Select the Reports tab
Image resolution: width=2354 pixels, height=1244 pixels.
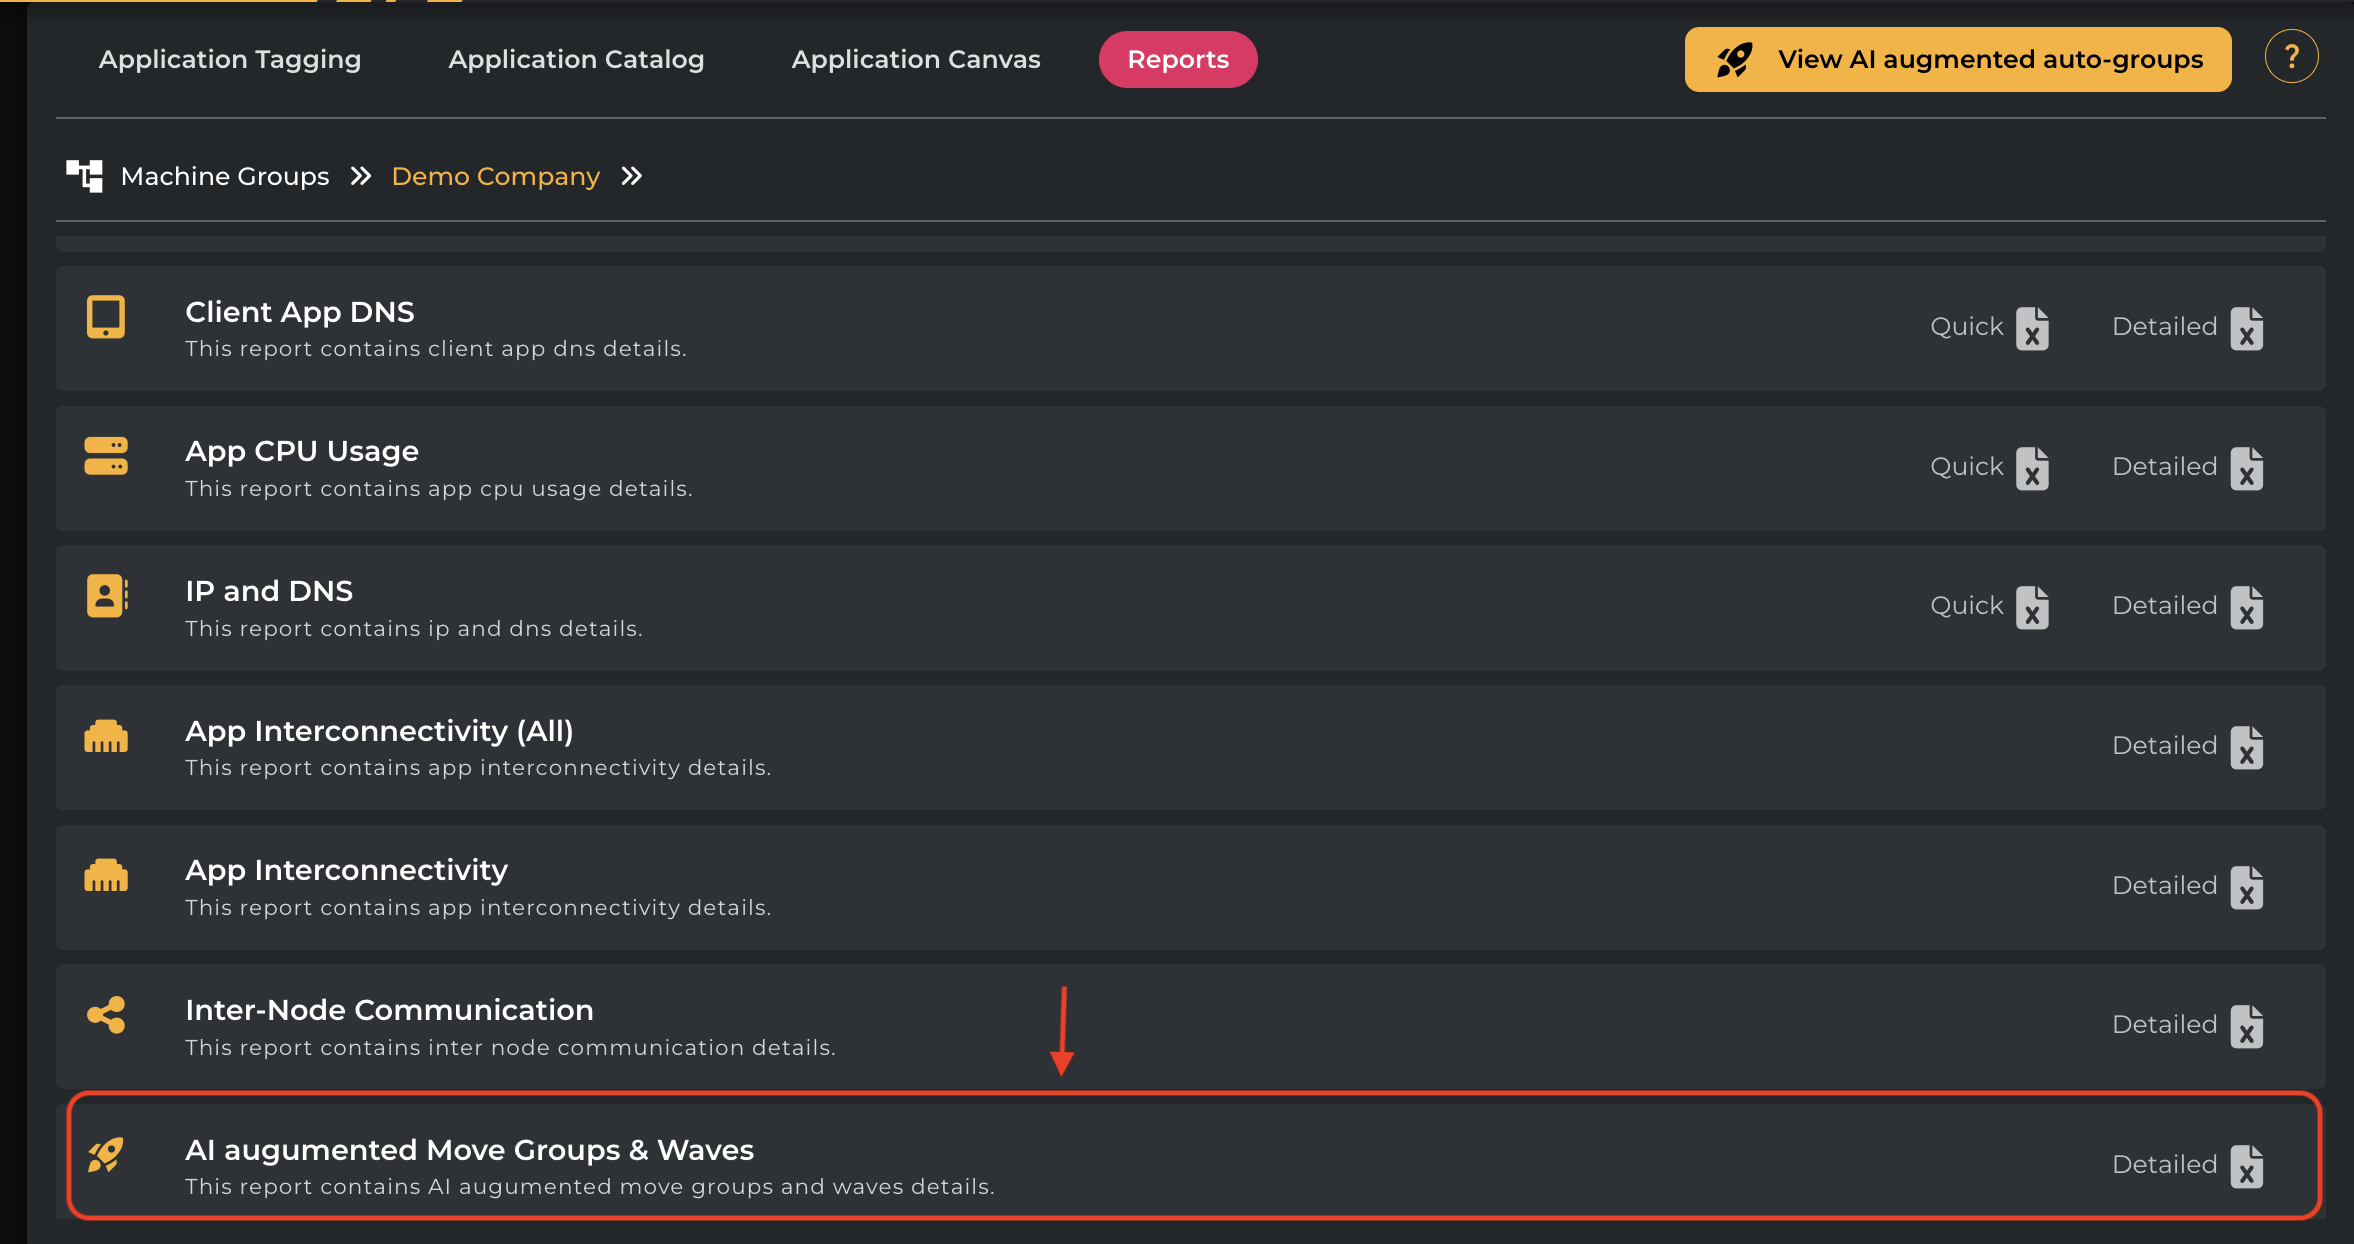(x=1178, y=59)
